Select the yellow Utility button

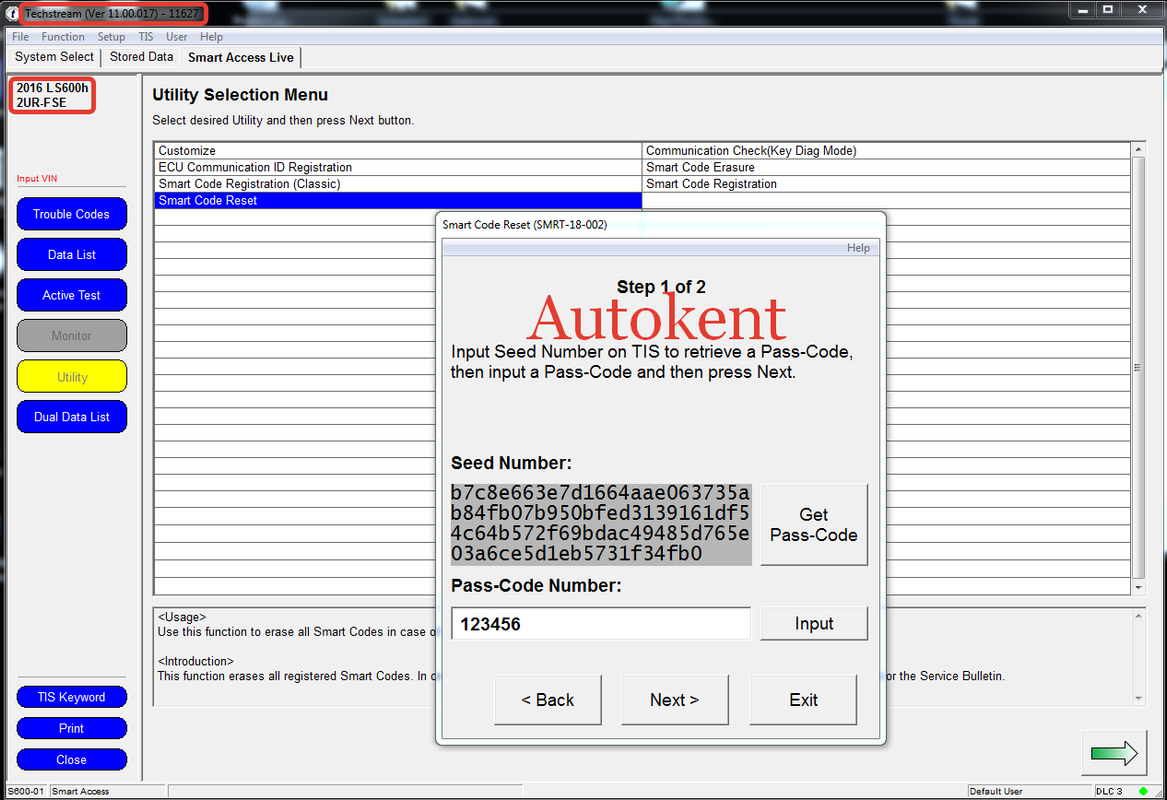pyautogui.click(x=71, y=377)
